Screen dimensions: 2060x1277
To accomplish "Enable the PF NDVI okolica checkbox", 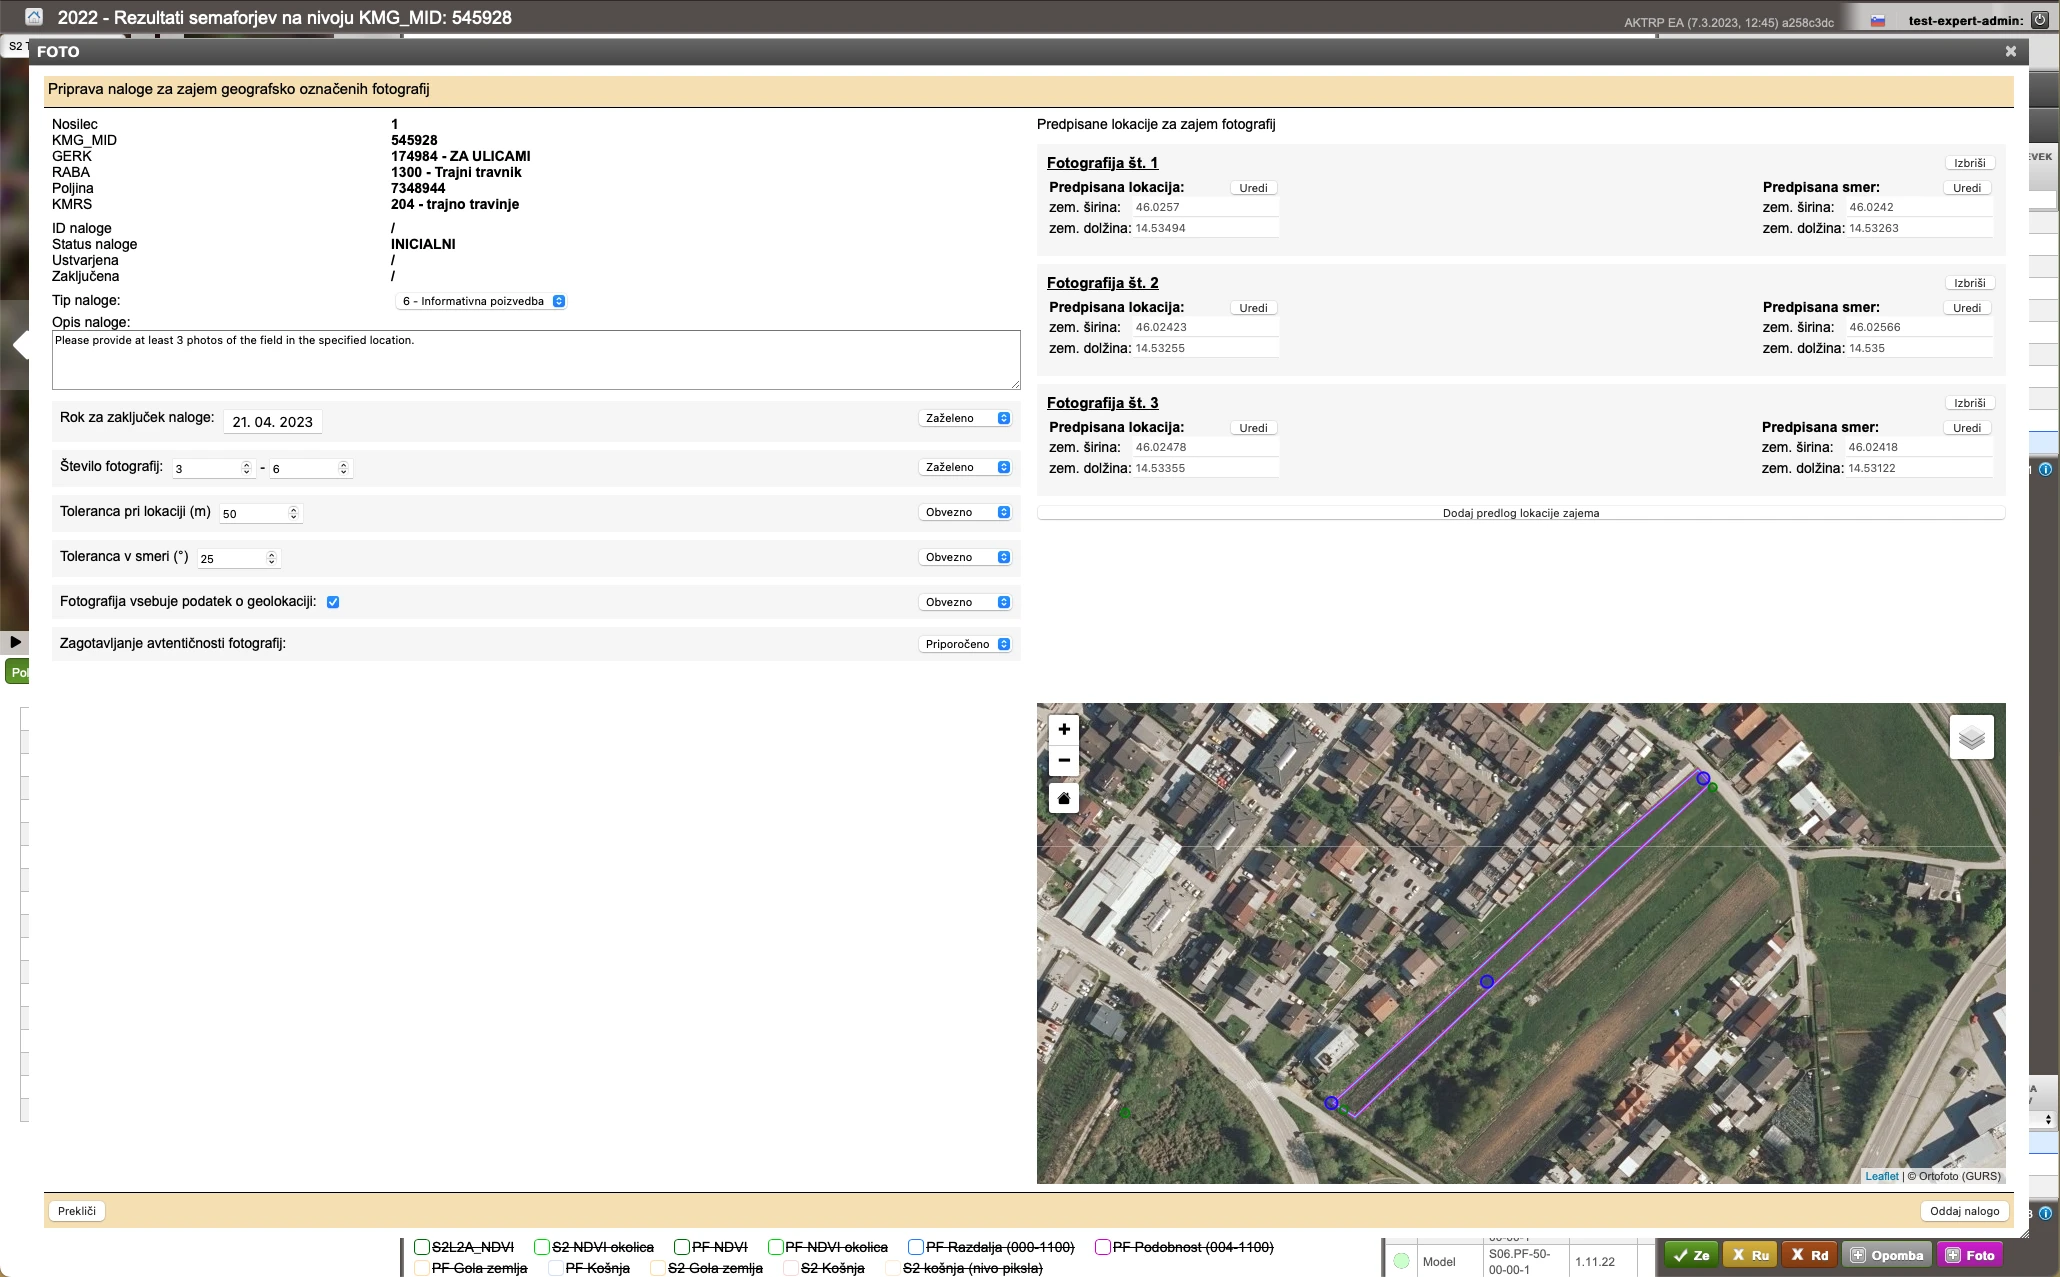I will click(x=775, y=1247).
